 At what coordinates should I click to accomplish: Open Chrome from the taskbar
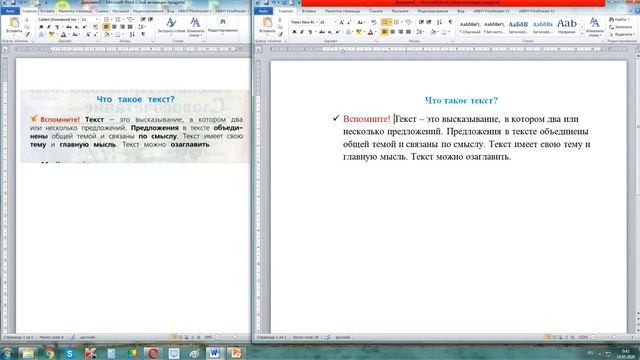(x=49, y=353)
